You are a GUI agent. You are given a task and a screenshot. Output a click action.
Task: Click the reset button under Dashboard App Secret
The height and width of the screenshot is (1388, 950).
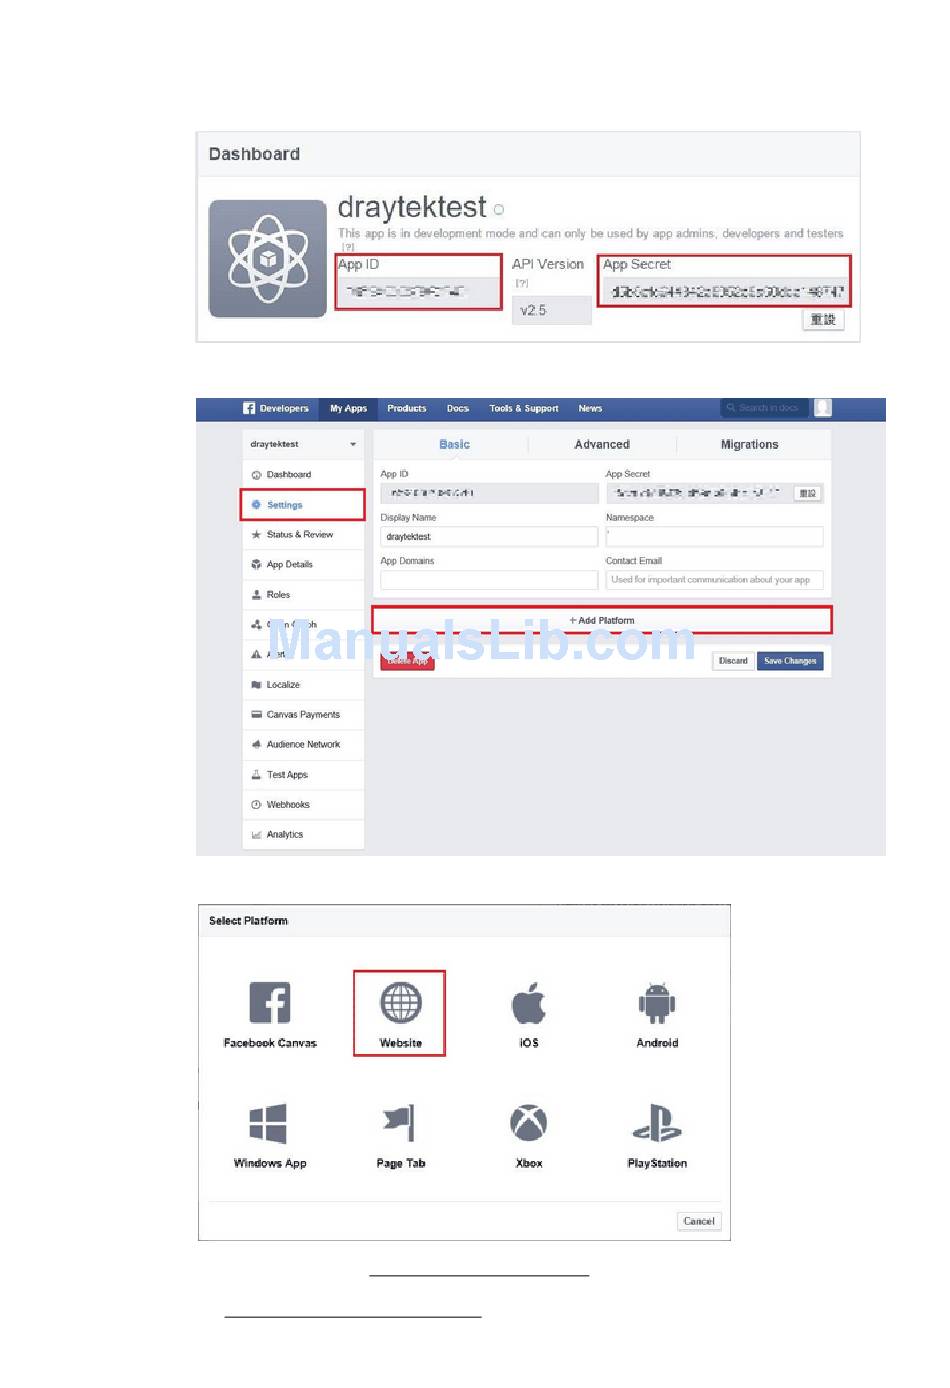click(x=823, y=320)
